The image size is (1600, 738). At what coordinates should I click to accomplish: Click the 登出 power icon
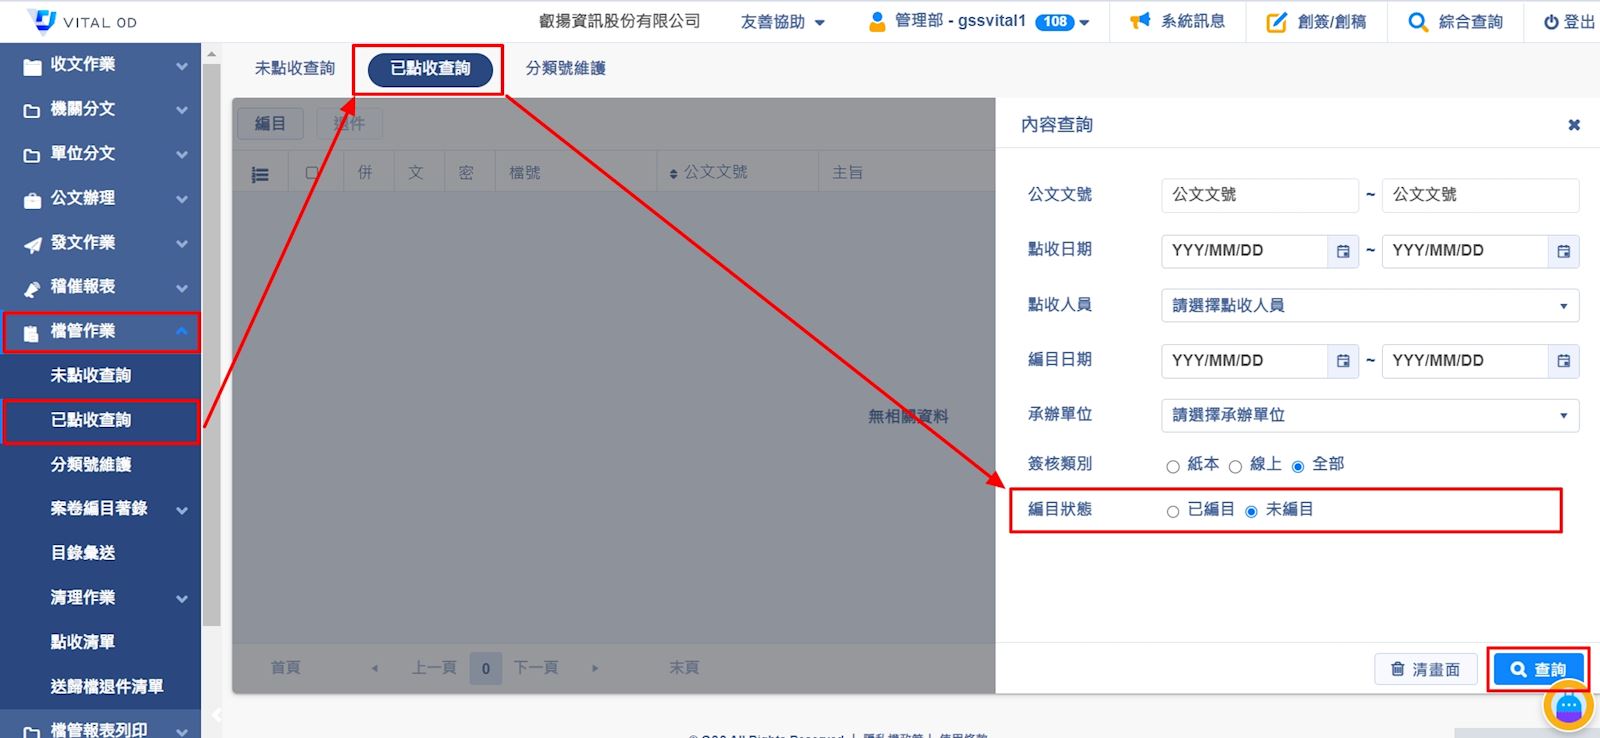pos(1551,22)
